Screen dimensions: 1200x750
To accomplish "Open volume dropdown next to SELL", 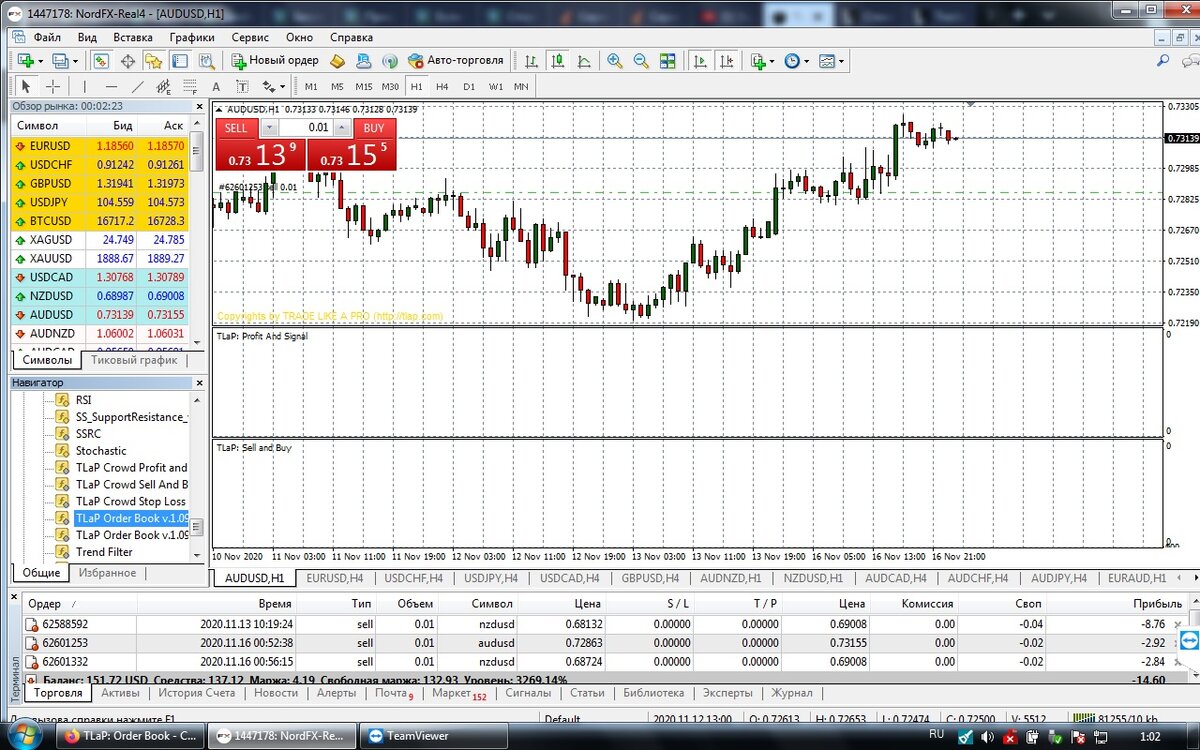I will pos(269,128).
